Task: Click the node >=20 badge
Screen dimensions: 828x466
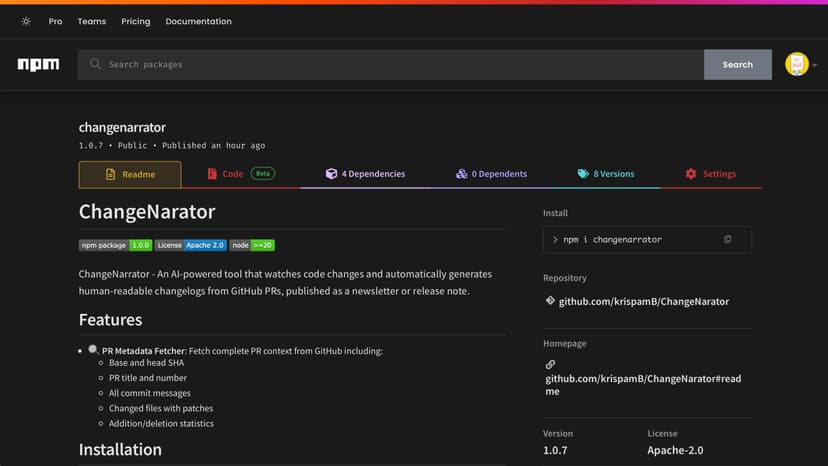Action: coord(252,245)
